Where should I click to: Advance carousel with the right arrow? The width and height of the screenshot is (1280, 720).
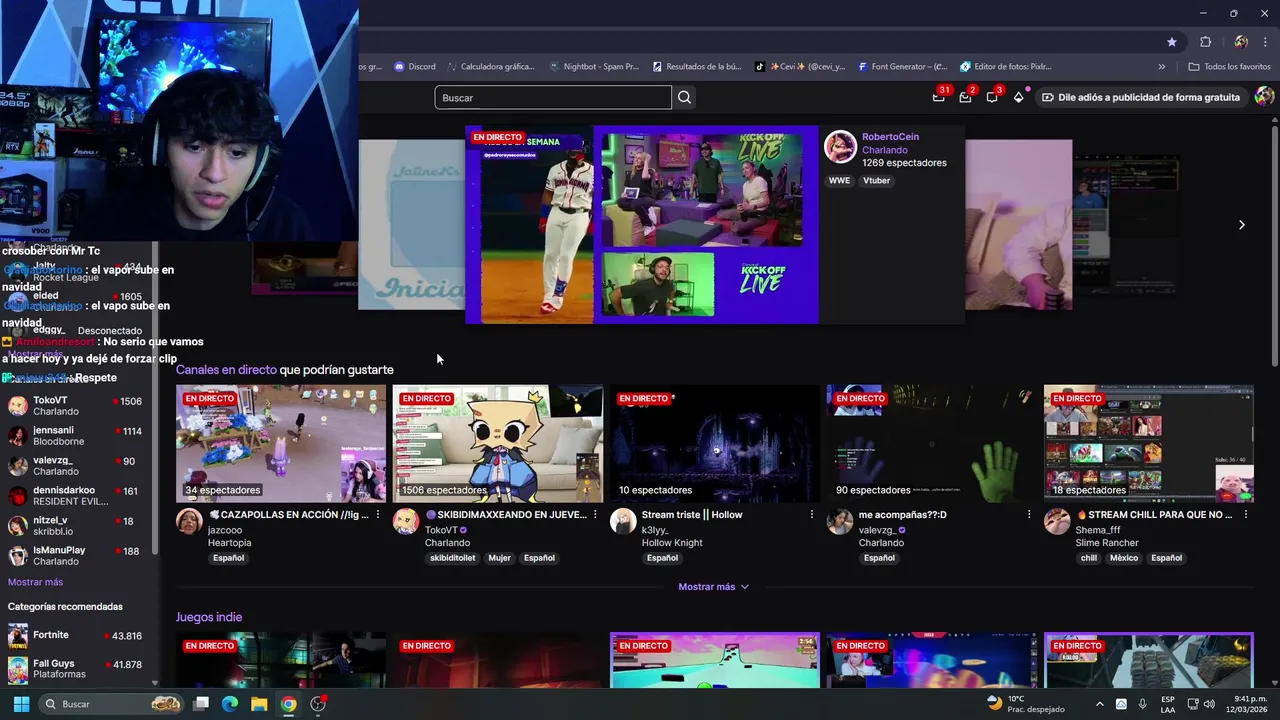[x=1241, y=225]
